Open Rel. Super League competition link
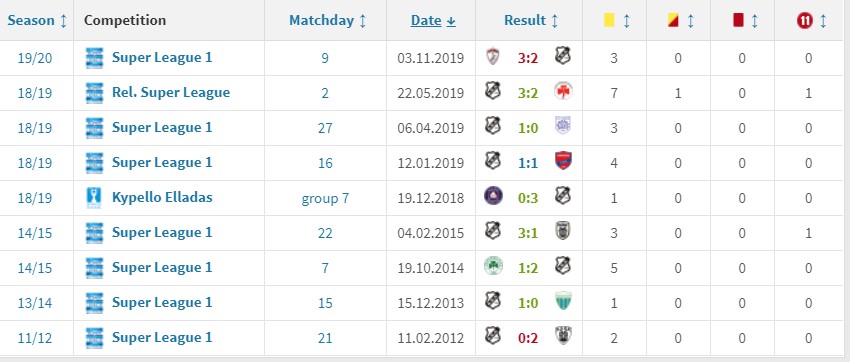The height and width of the screenshot is (362, 850). [171, 93]
